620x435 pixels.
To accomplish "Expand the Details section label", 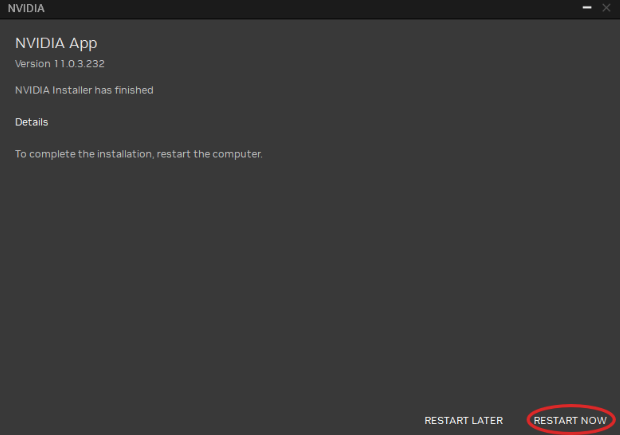I will tap(32, 122).
